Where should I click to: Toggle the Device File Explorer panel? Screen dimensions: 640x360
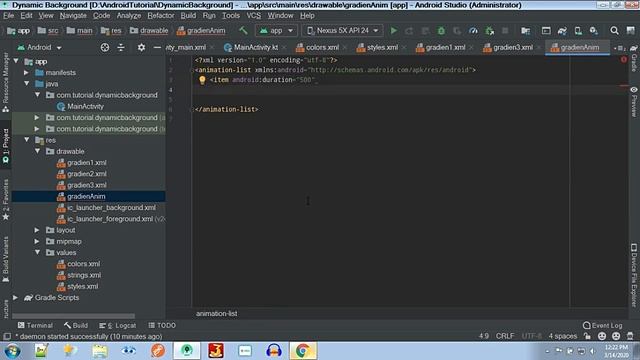[634, 275]
